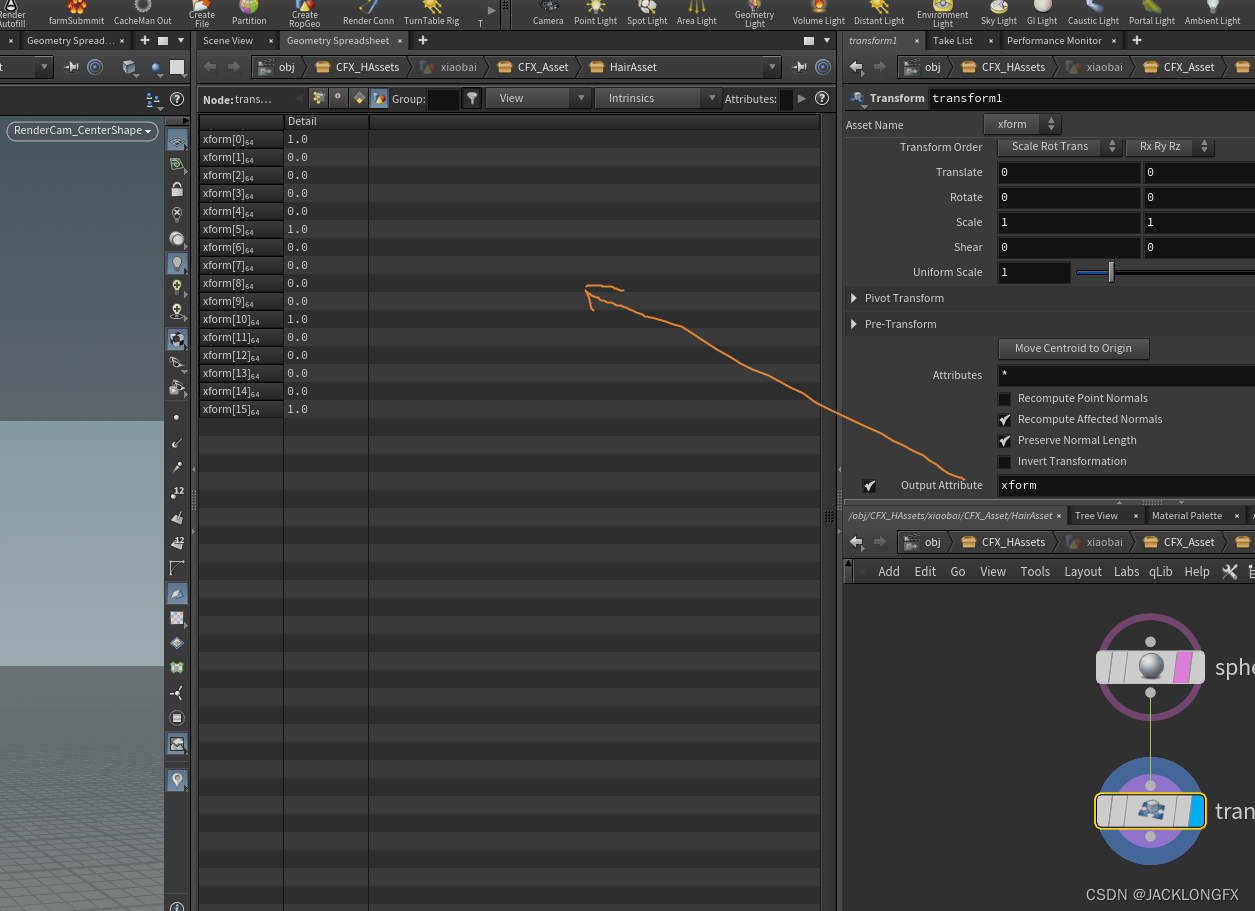Switch to the Scene View tab

tap(228, 40)
